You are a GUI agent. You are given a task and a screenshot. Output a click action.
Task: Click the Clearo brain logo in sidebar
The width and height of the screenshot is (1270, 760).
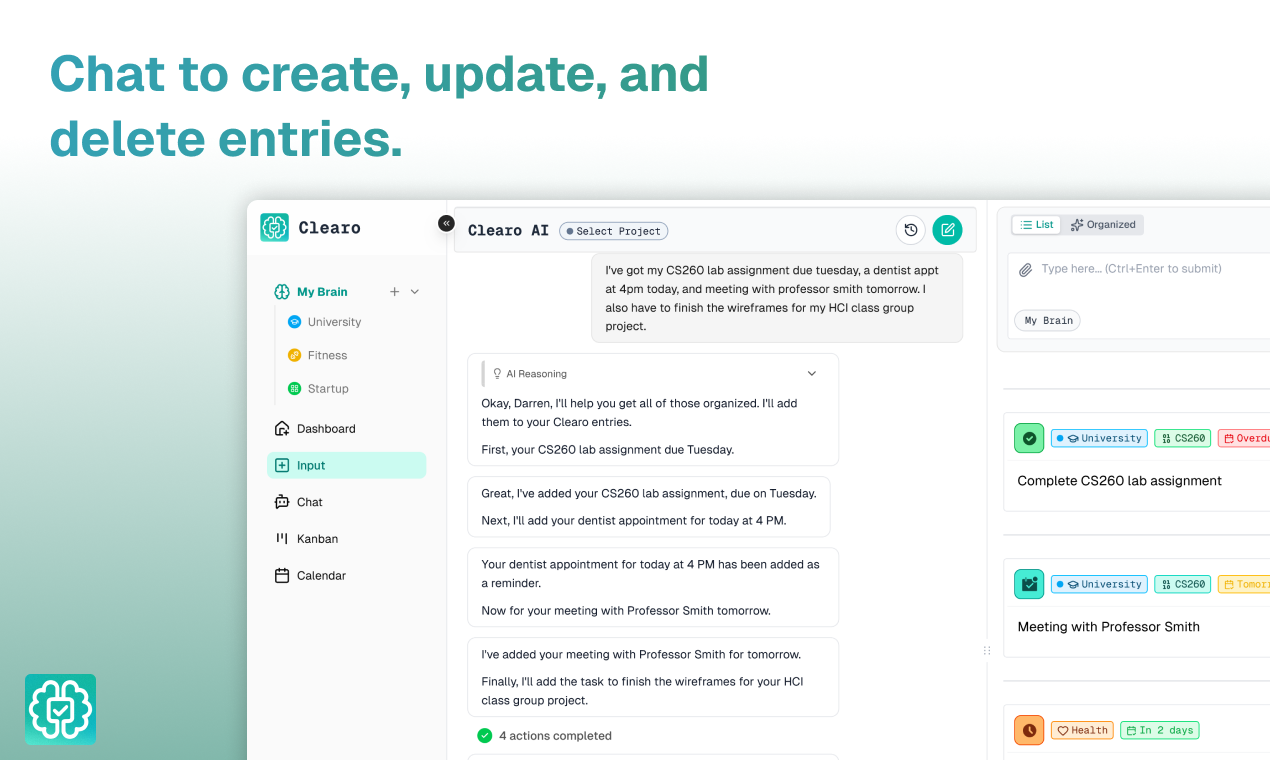click(x=274, y=228)
